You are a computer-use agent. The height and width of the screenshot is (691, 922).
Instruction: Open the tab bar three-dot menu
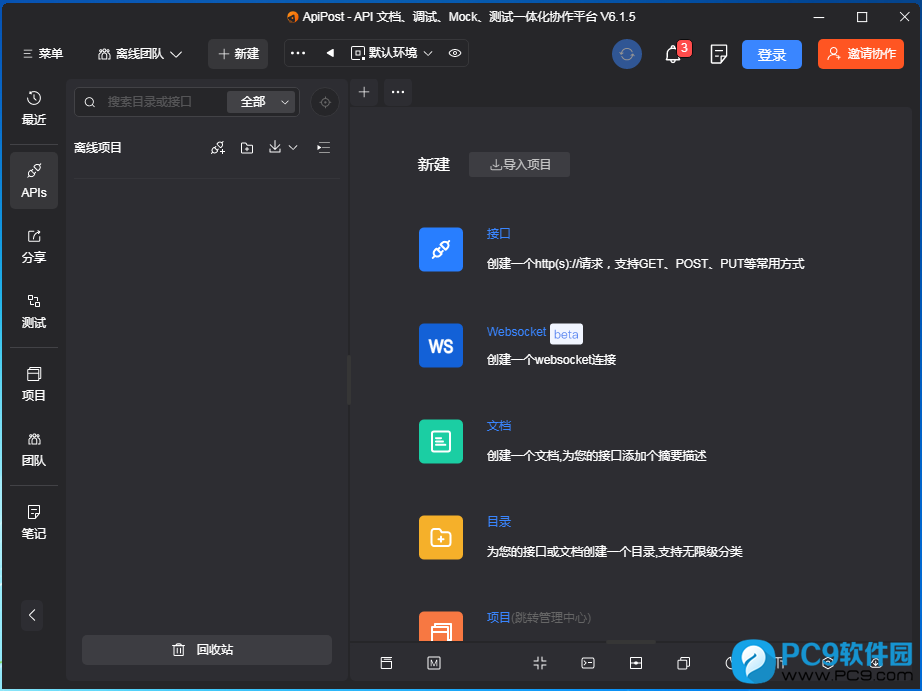(398, 92)
